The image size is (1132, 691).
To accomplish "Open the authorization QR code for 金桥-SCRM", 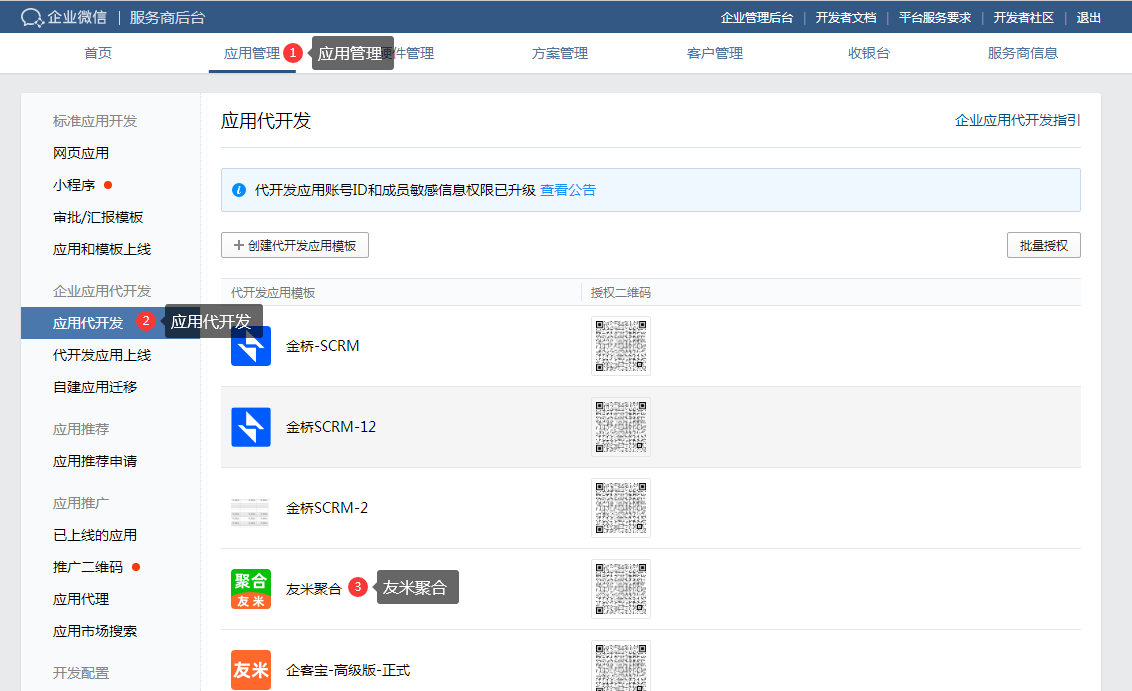I will tap(620, 346).
